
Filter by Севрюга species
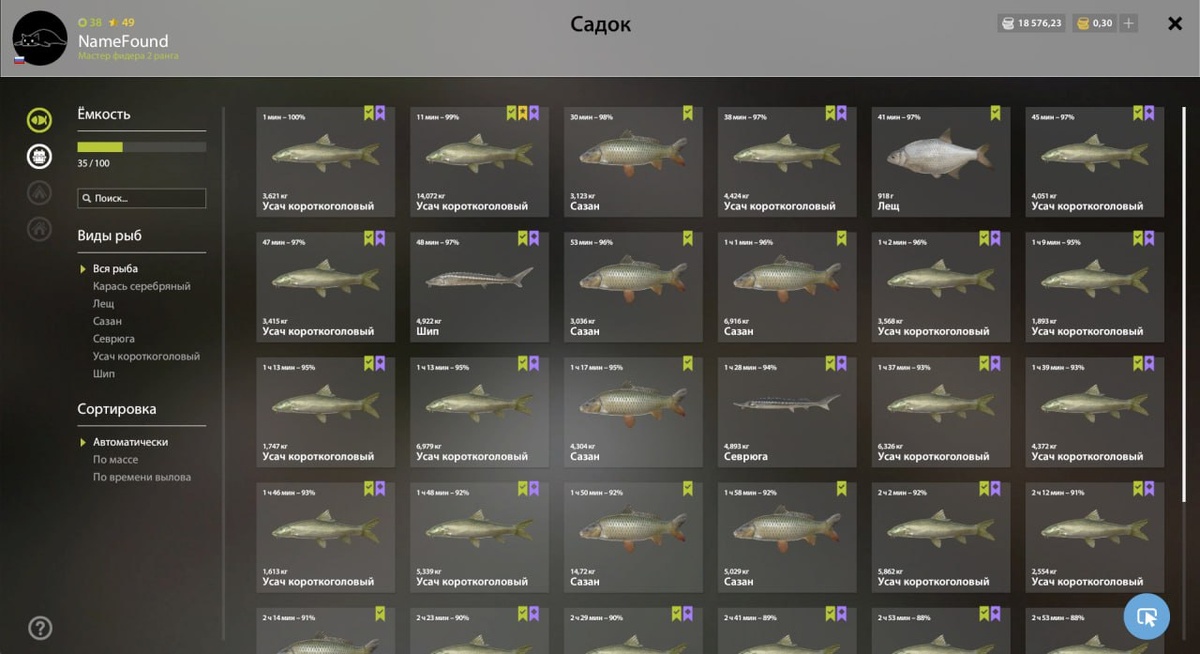(114, 339)
